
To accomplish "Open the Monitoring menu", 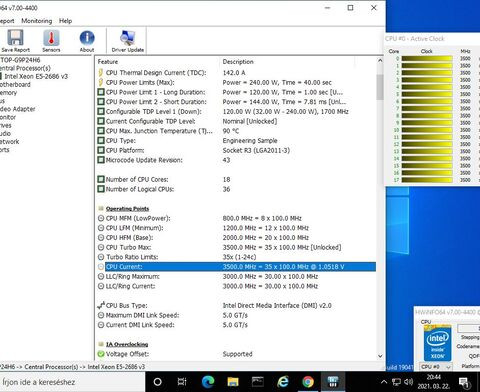I will [37, 21].
